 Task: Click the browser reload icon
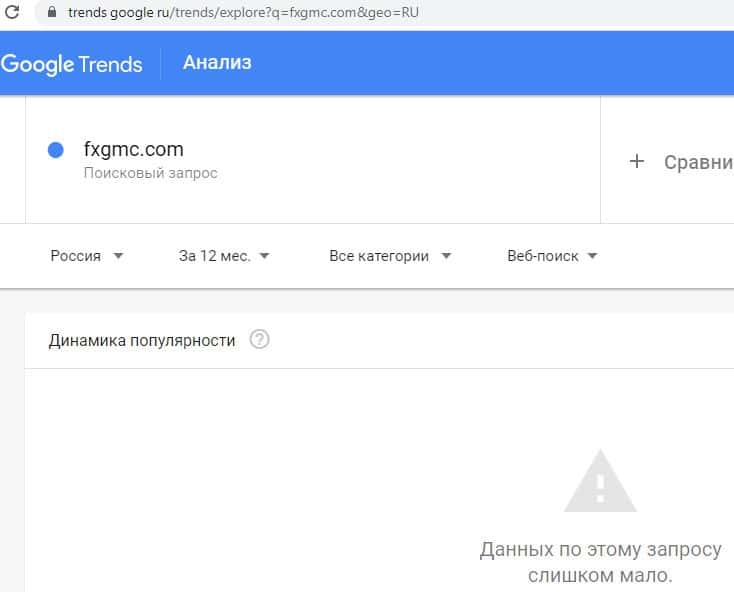(10, 13)
